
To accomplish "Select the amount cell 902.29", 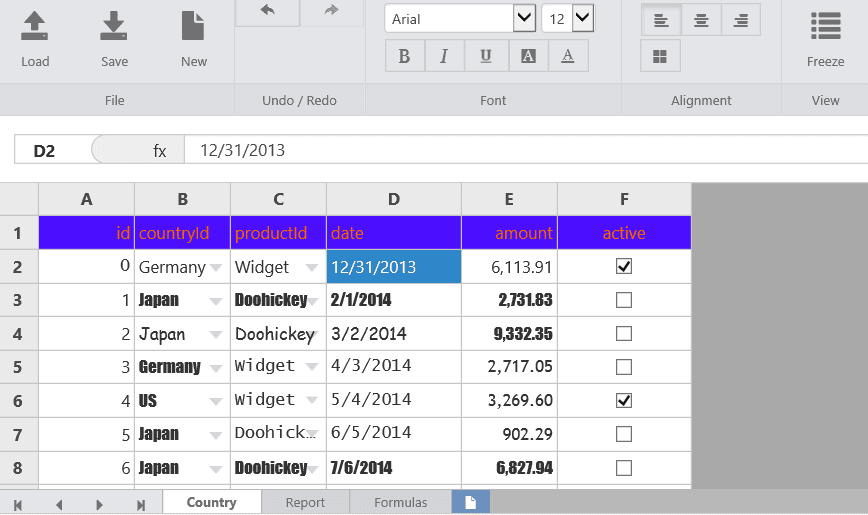I will coord(509,434).
